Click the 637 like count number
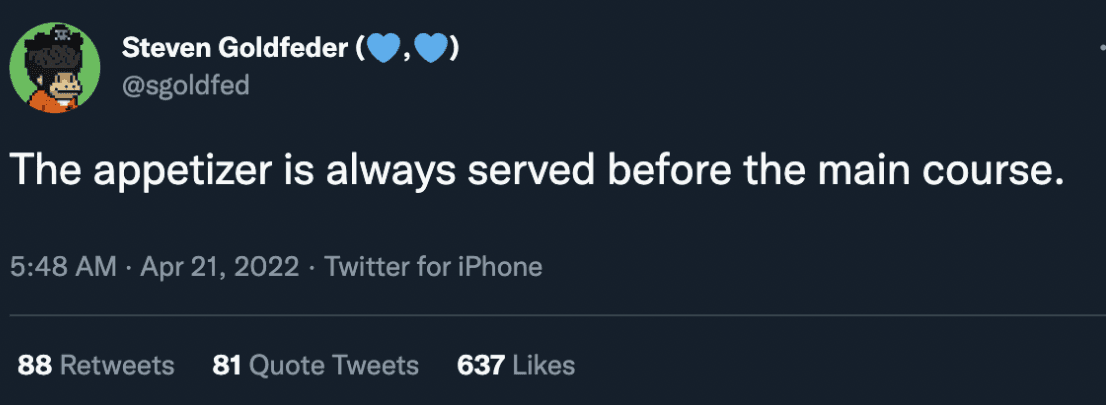The width and height of the screenshot is (1106, 405). coord(480,366)
